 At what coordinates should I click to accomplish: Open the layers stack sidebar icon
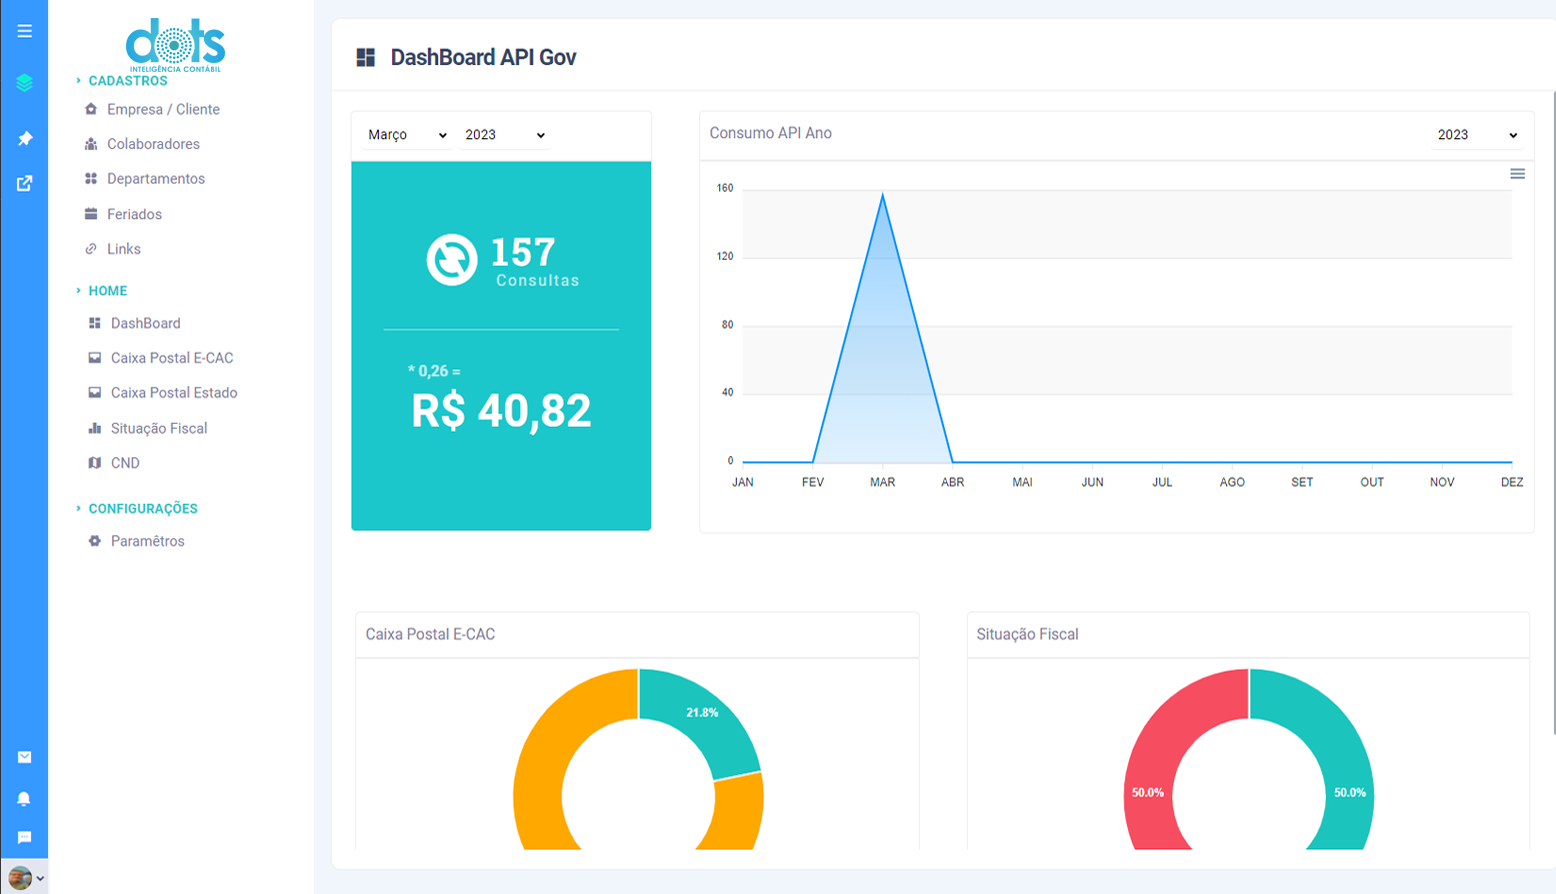click(x=24, y=83)
